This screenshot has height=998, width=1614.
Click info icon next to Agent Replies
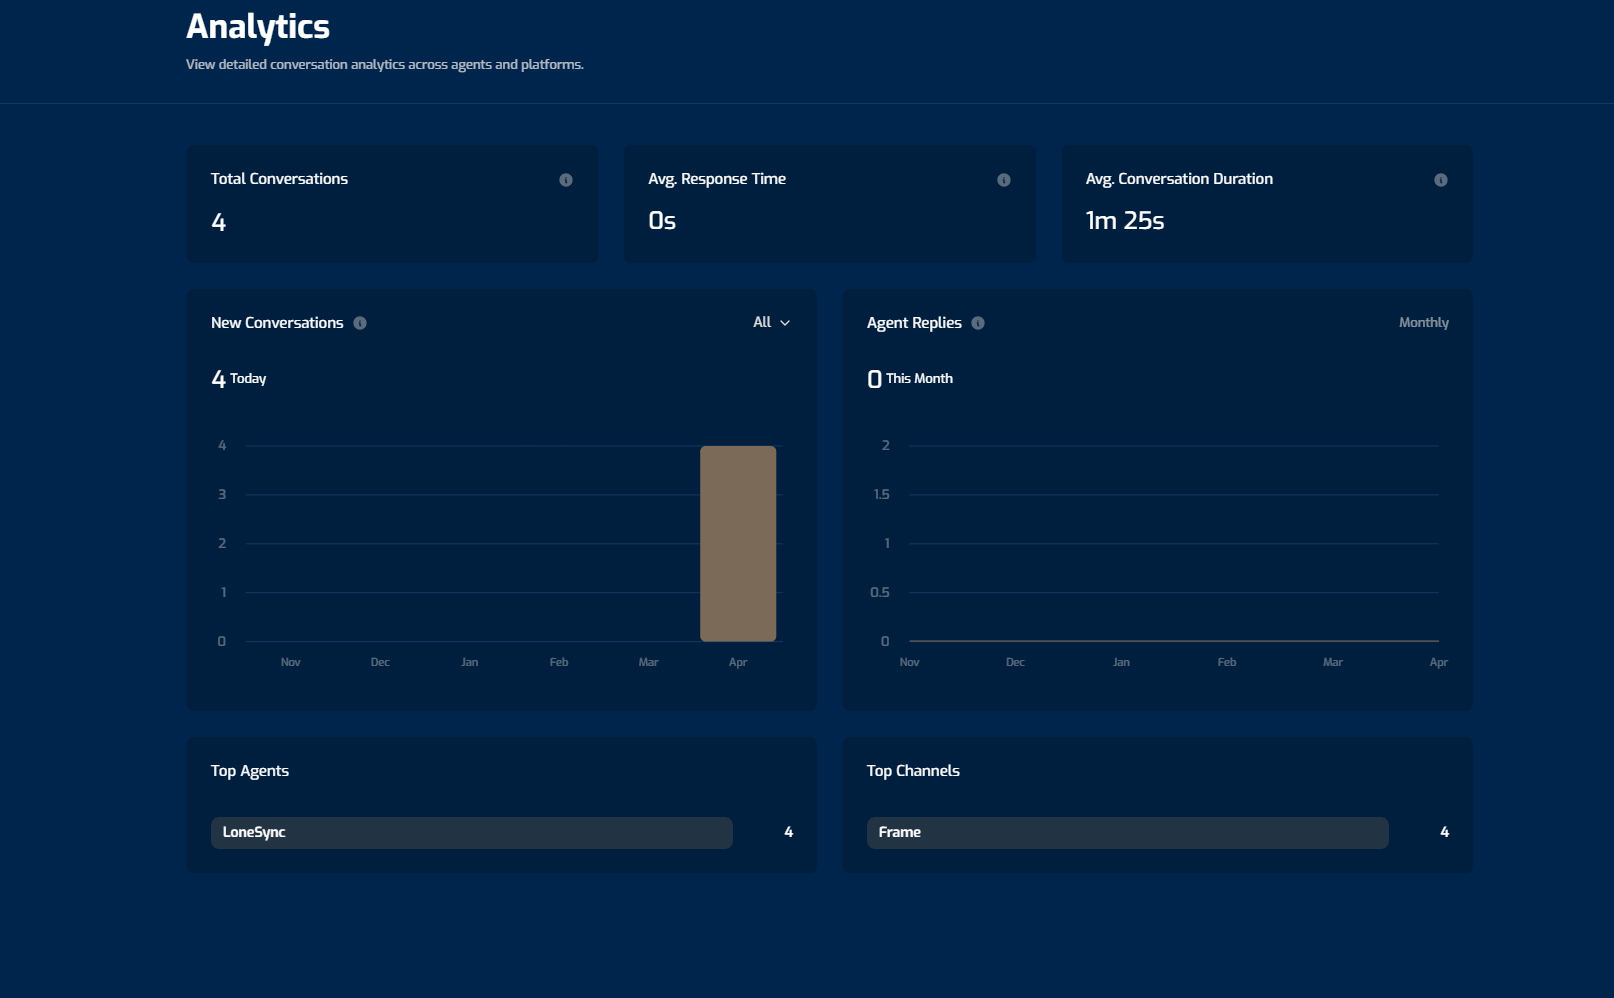point(978,323)
